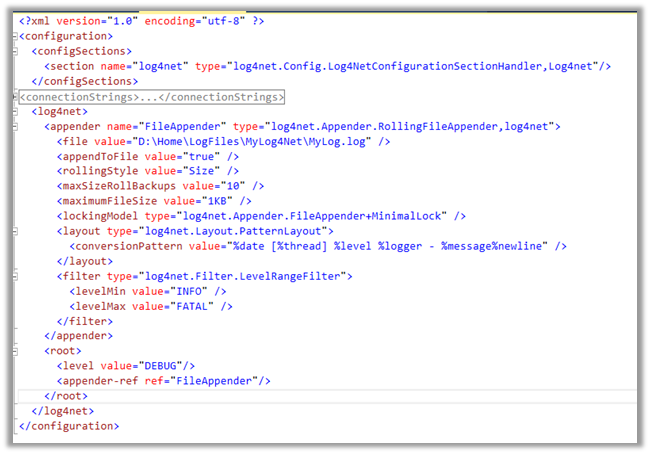Collapse the configSections node

(x=13, y=51)
